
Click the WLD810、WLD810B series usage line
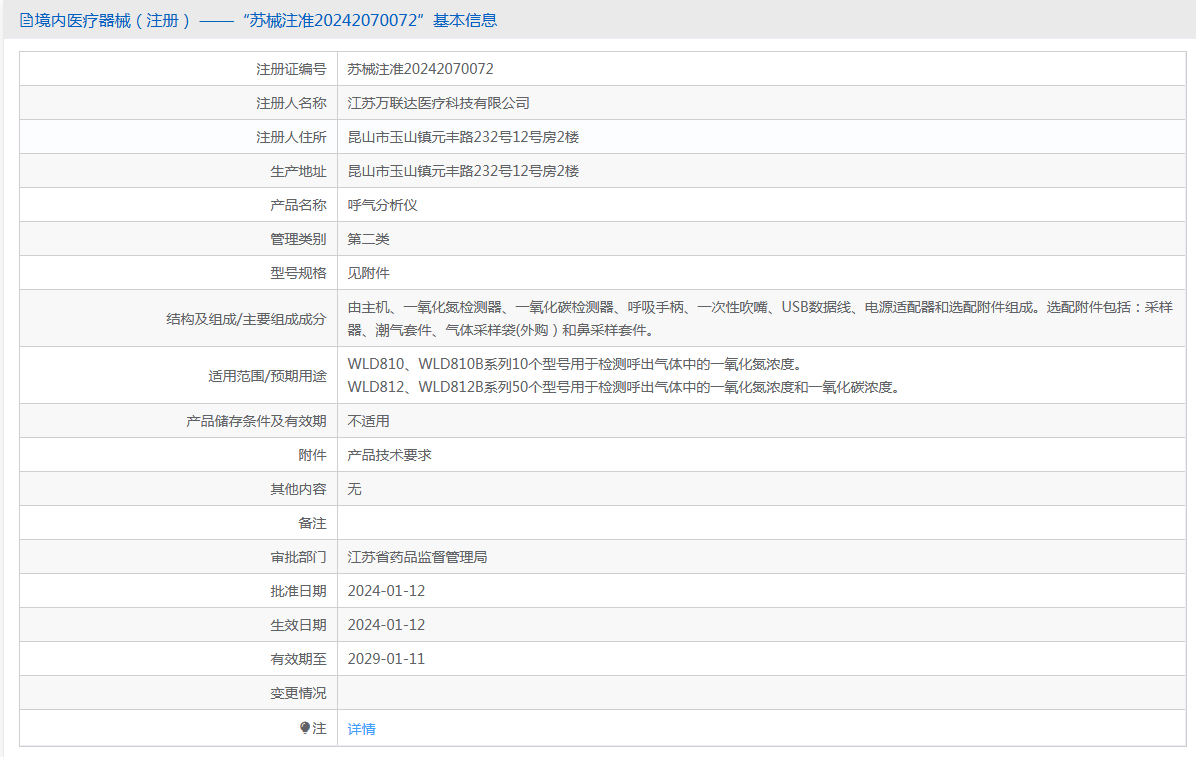click(574, 364)
